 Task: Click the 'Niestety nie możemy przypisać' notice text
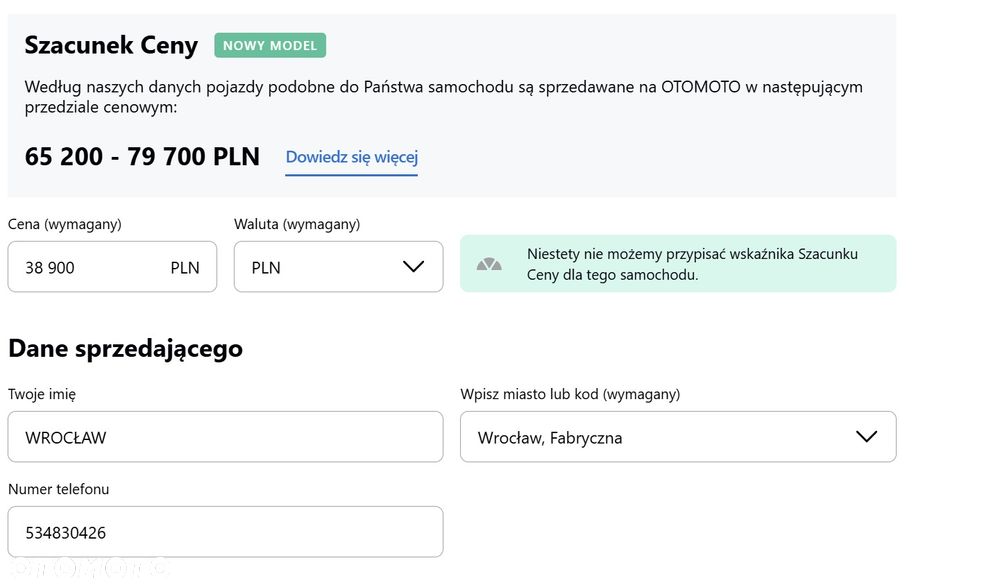pos(692,264)
